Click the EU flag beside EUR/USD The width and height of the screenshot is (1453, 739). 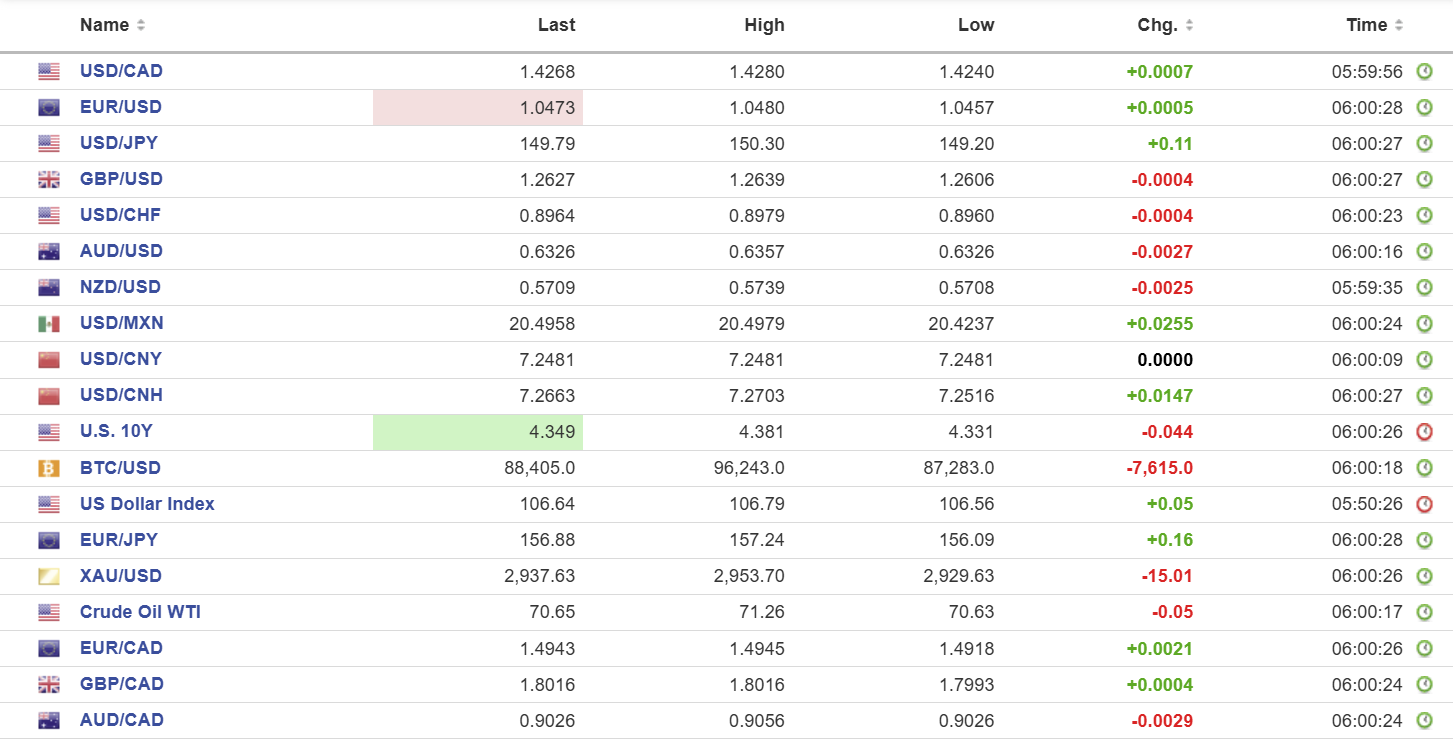click(48, 108)
